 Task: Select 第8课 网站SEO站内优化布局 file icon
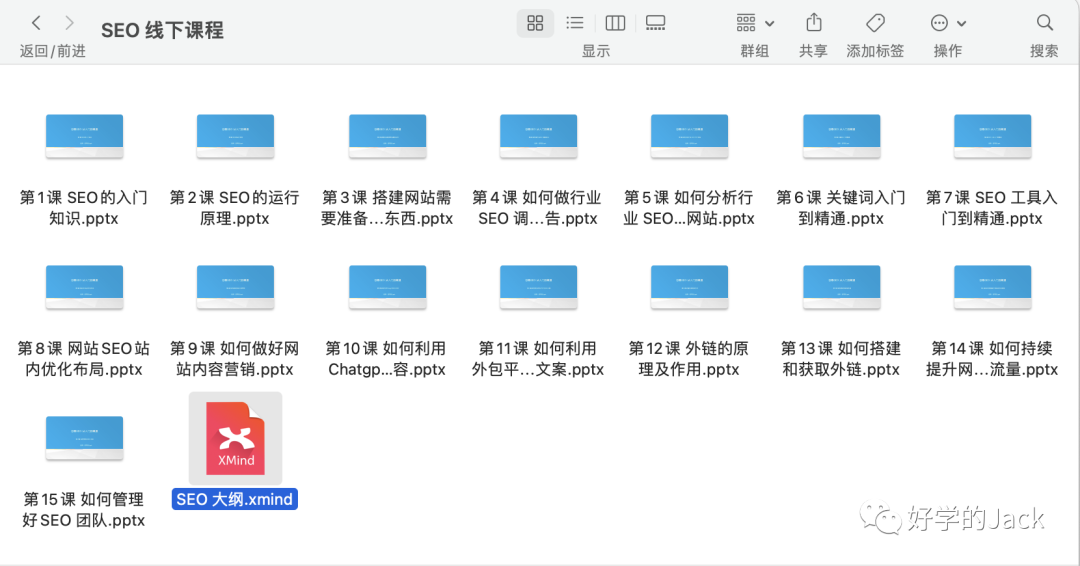[x=84, y=287]
